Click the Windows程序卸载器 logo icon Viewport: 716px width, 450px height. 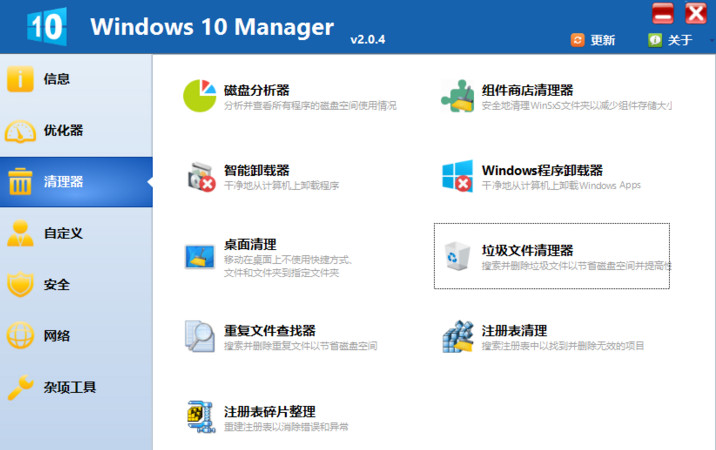pos(458,176)
